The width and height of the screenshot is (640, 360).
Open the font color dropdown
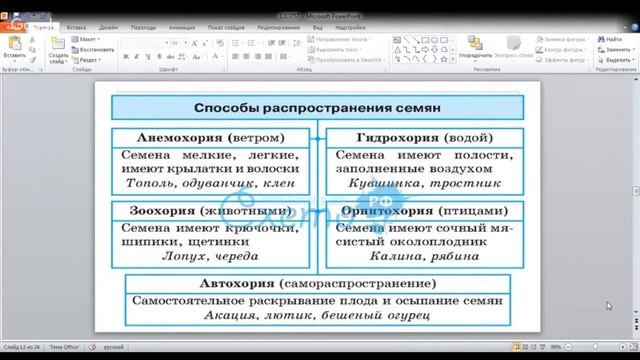click(x=222, y=57)
